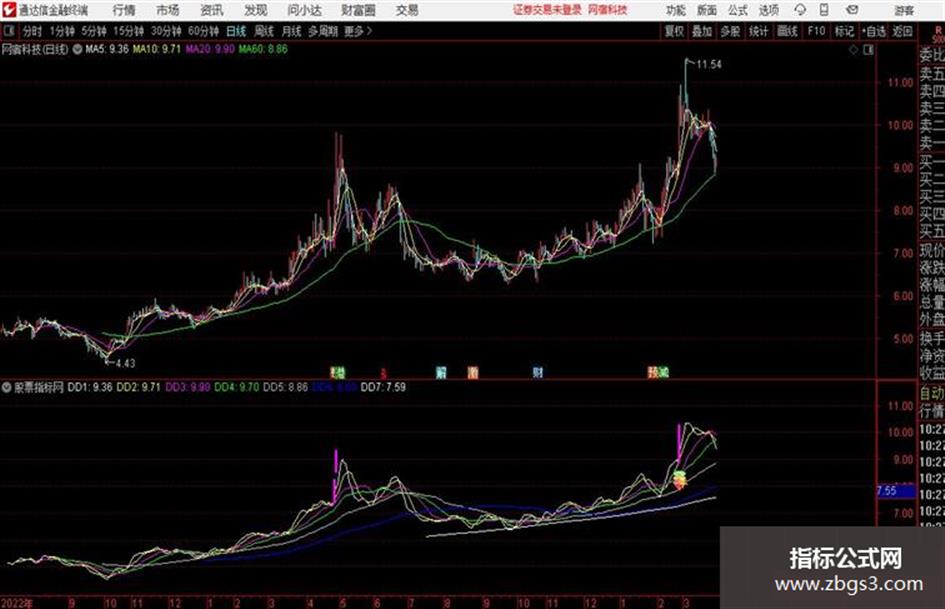This screenshot has height=609, width=945.
Task: Switch to 分时 chart period
Action: pyautogui.click(x=33, y=31)
